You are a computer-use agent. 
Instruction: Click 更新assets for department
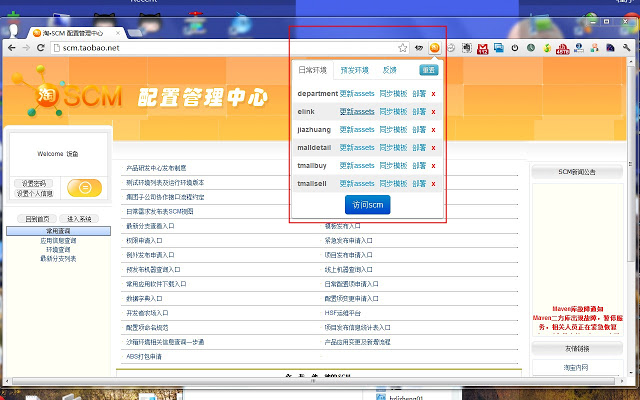(x=357, y=93)
